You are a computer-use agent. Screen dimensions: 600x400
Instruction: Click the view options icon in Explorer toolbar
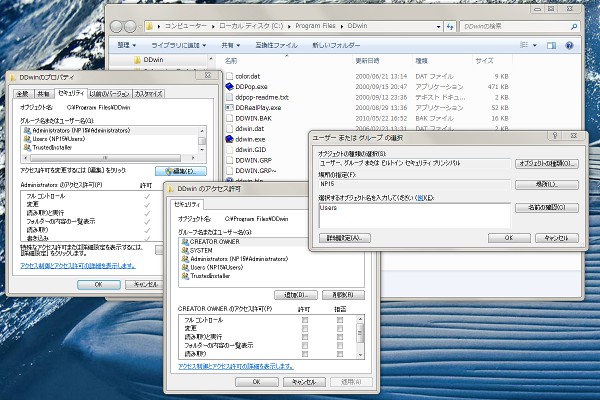[x=524, y=45]
